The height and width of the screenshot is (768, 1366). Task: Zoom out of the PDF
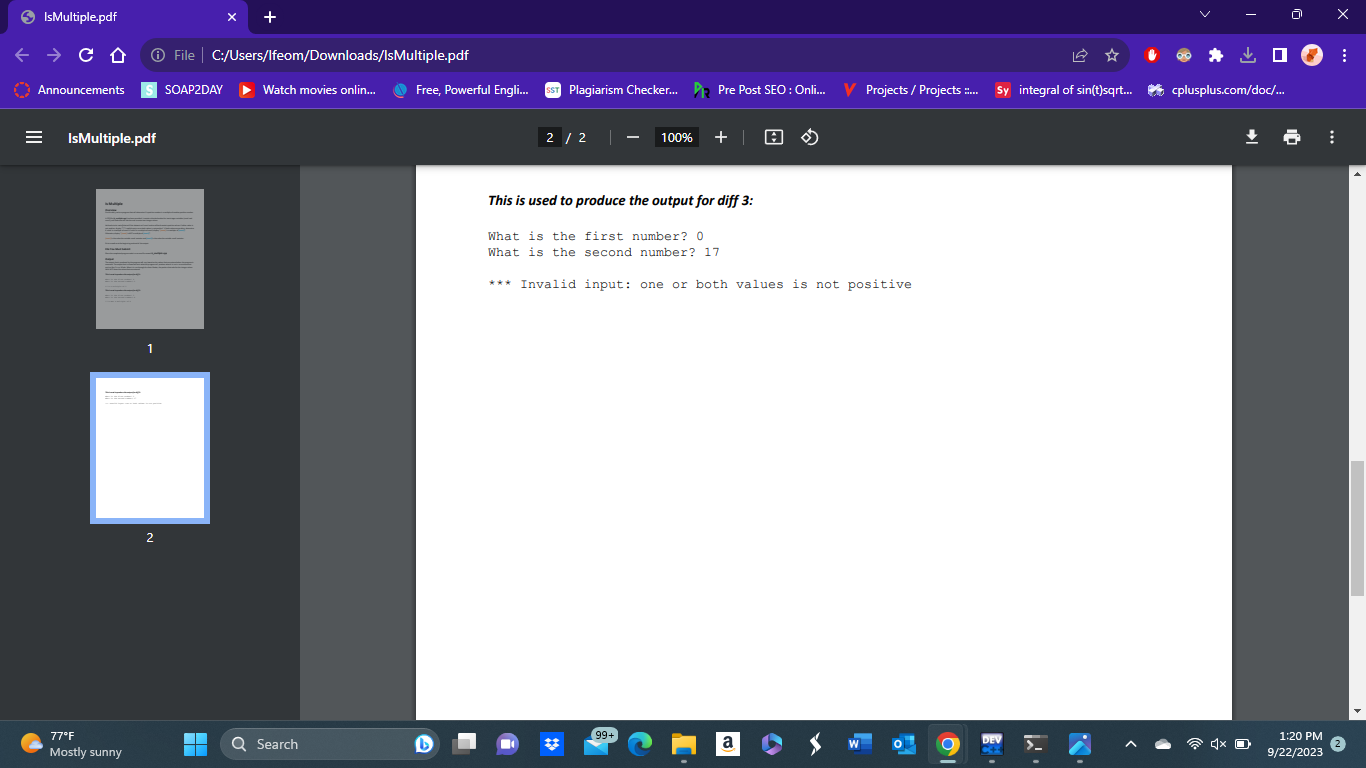click(x=631, y=137)
